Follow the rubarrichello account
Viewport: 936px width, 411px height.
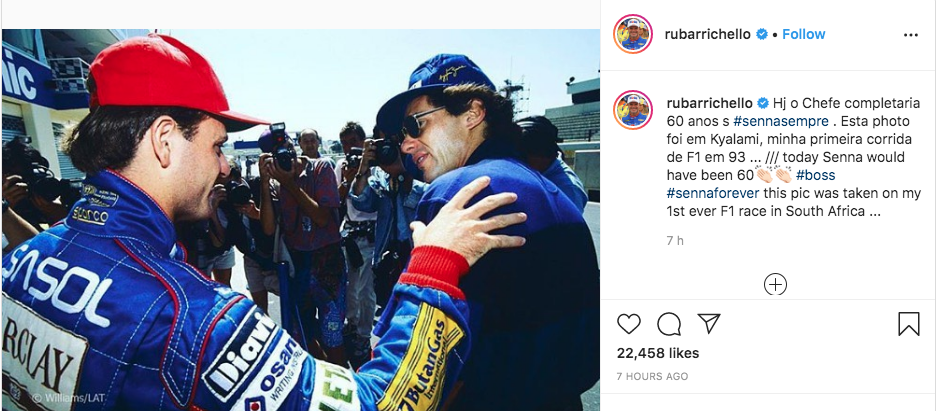point(803,34)
